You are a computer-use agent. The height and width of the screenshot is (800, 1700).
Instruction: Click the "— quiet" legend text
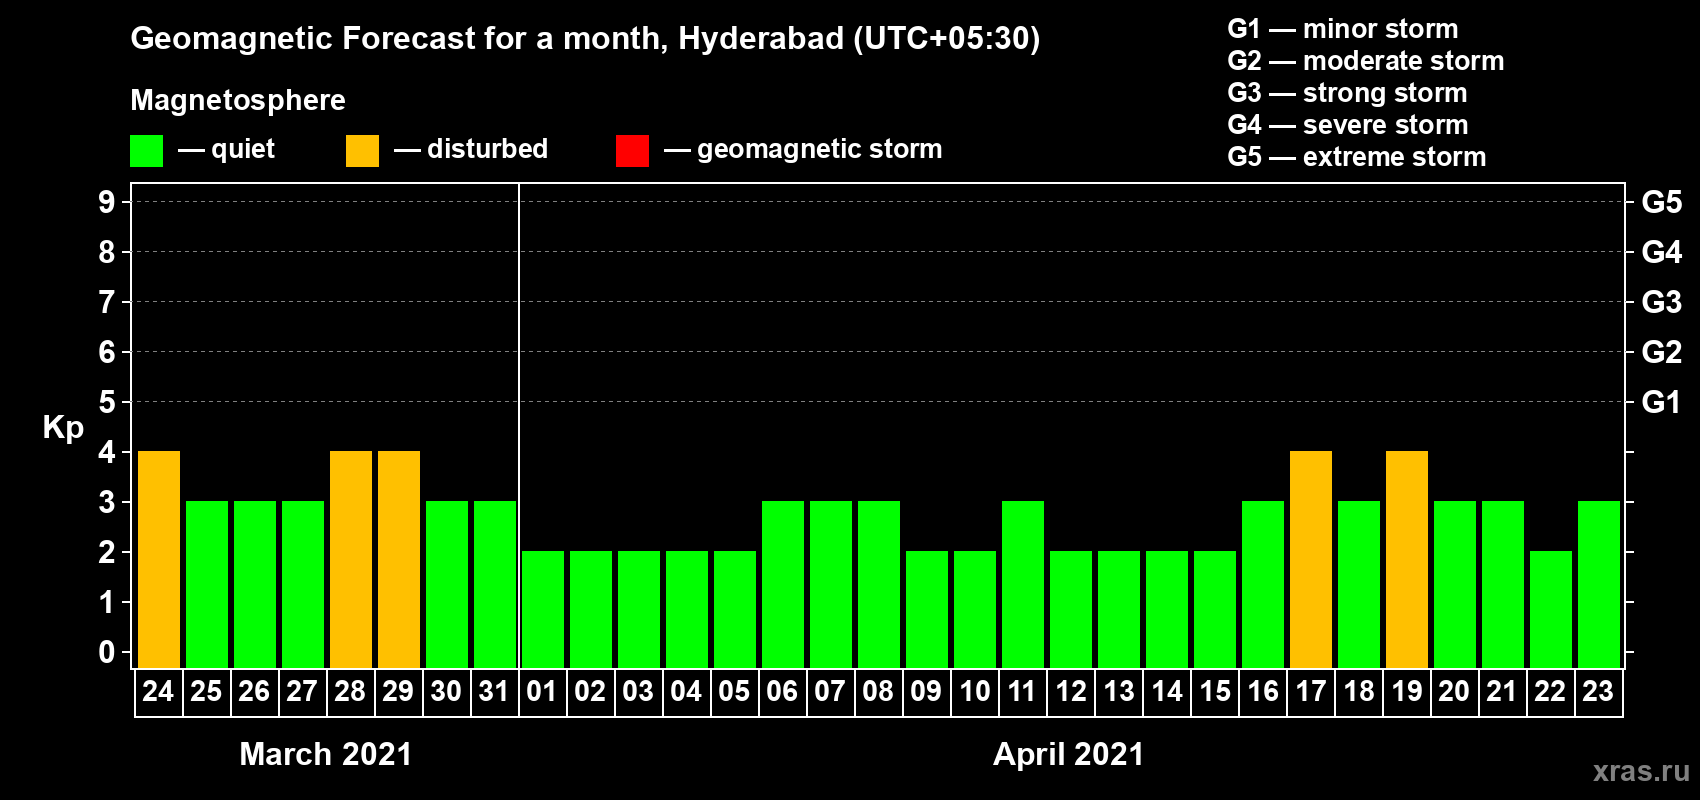click(226, 150)
